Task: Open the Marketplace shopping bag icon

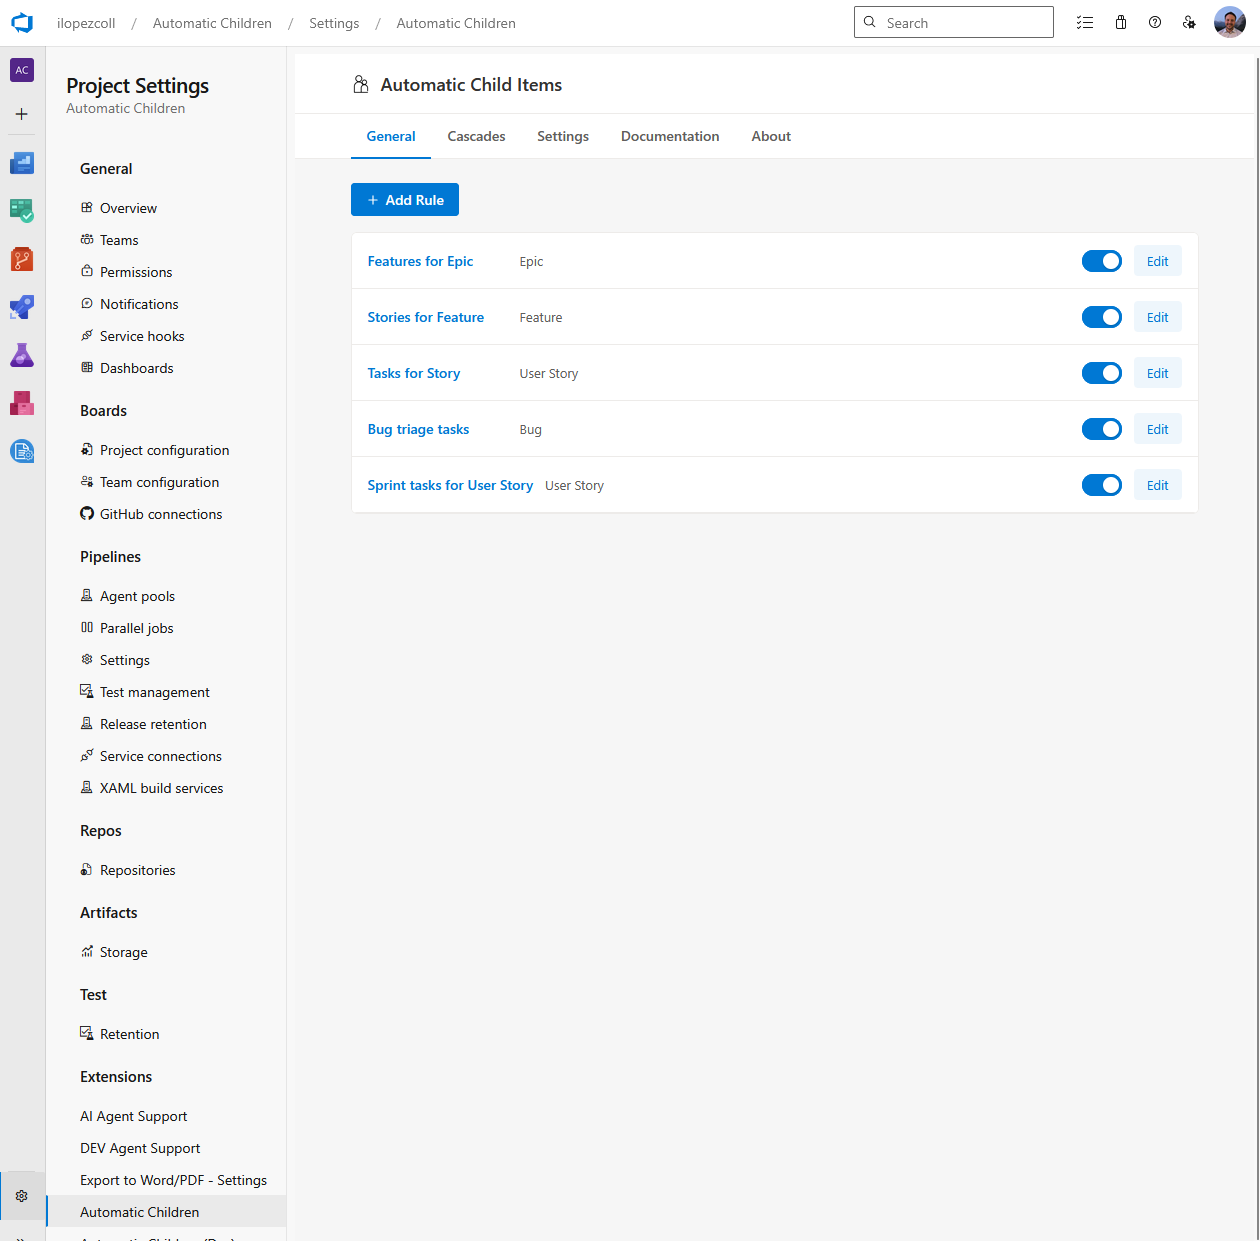Action: (1120, 21)
